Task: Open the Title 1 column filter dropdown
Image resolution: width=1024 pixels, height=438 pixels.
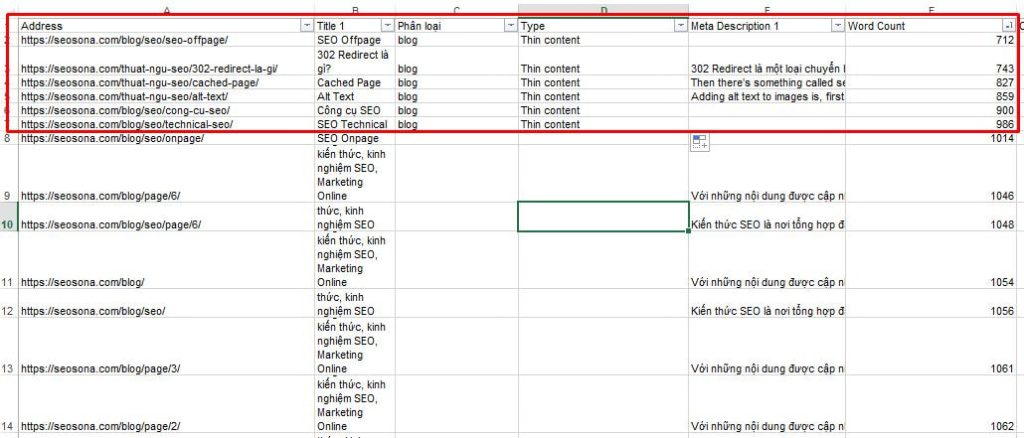Action: tap(387, 26)
